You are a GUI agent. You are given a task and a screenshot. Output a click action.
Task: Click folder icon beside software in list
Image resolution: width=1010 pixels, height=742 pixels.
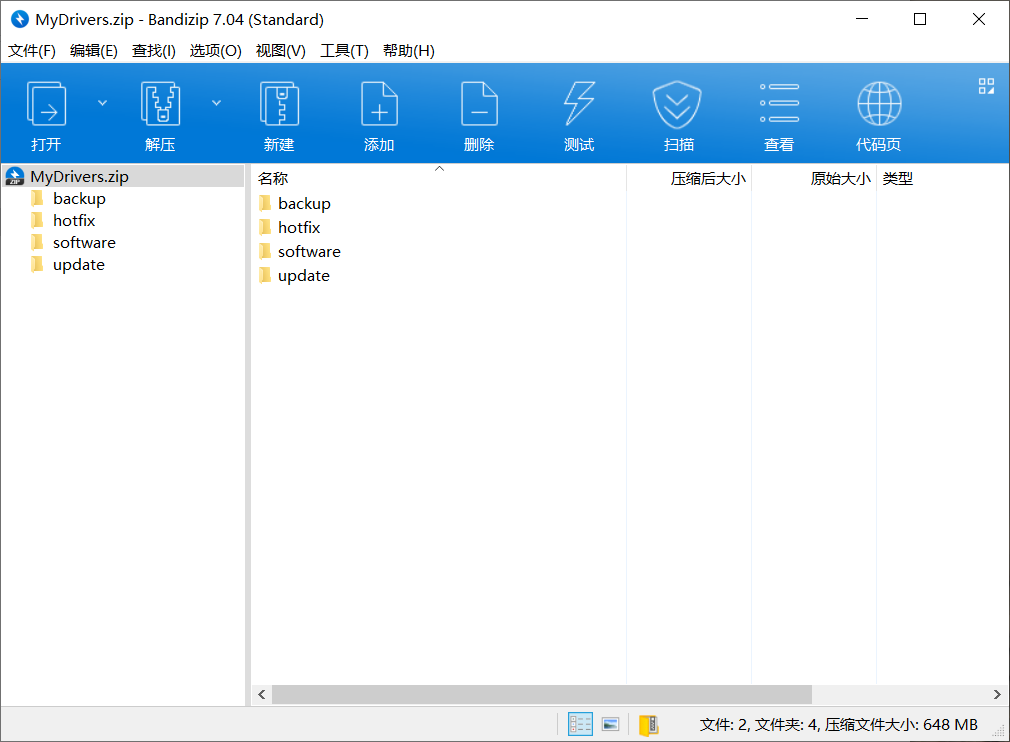265,252
